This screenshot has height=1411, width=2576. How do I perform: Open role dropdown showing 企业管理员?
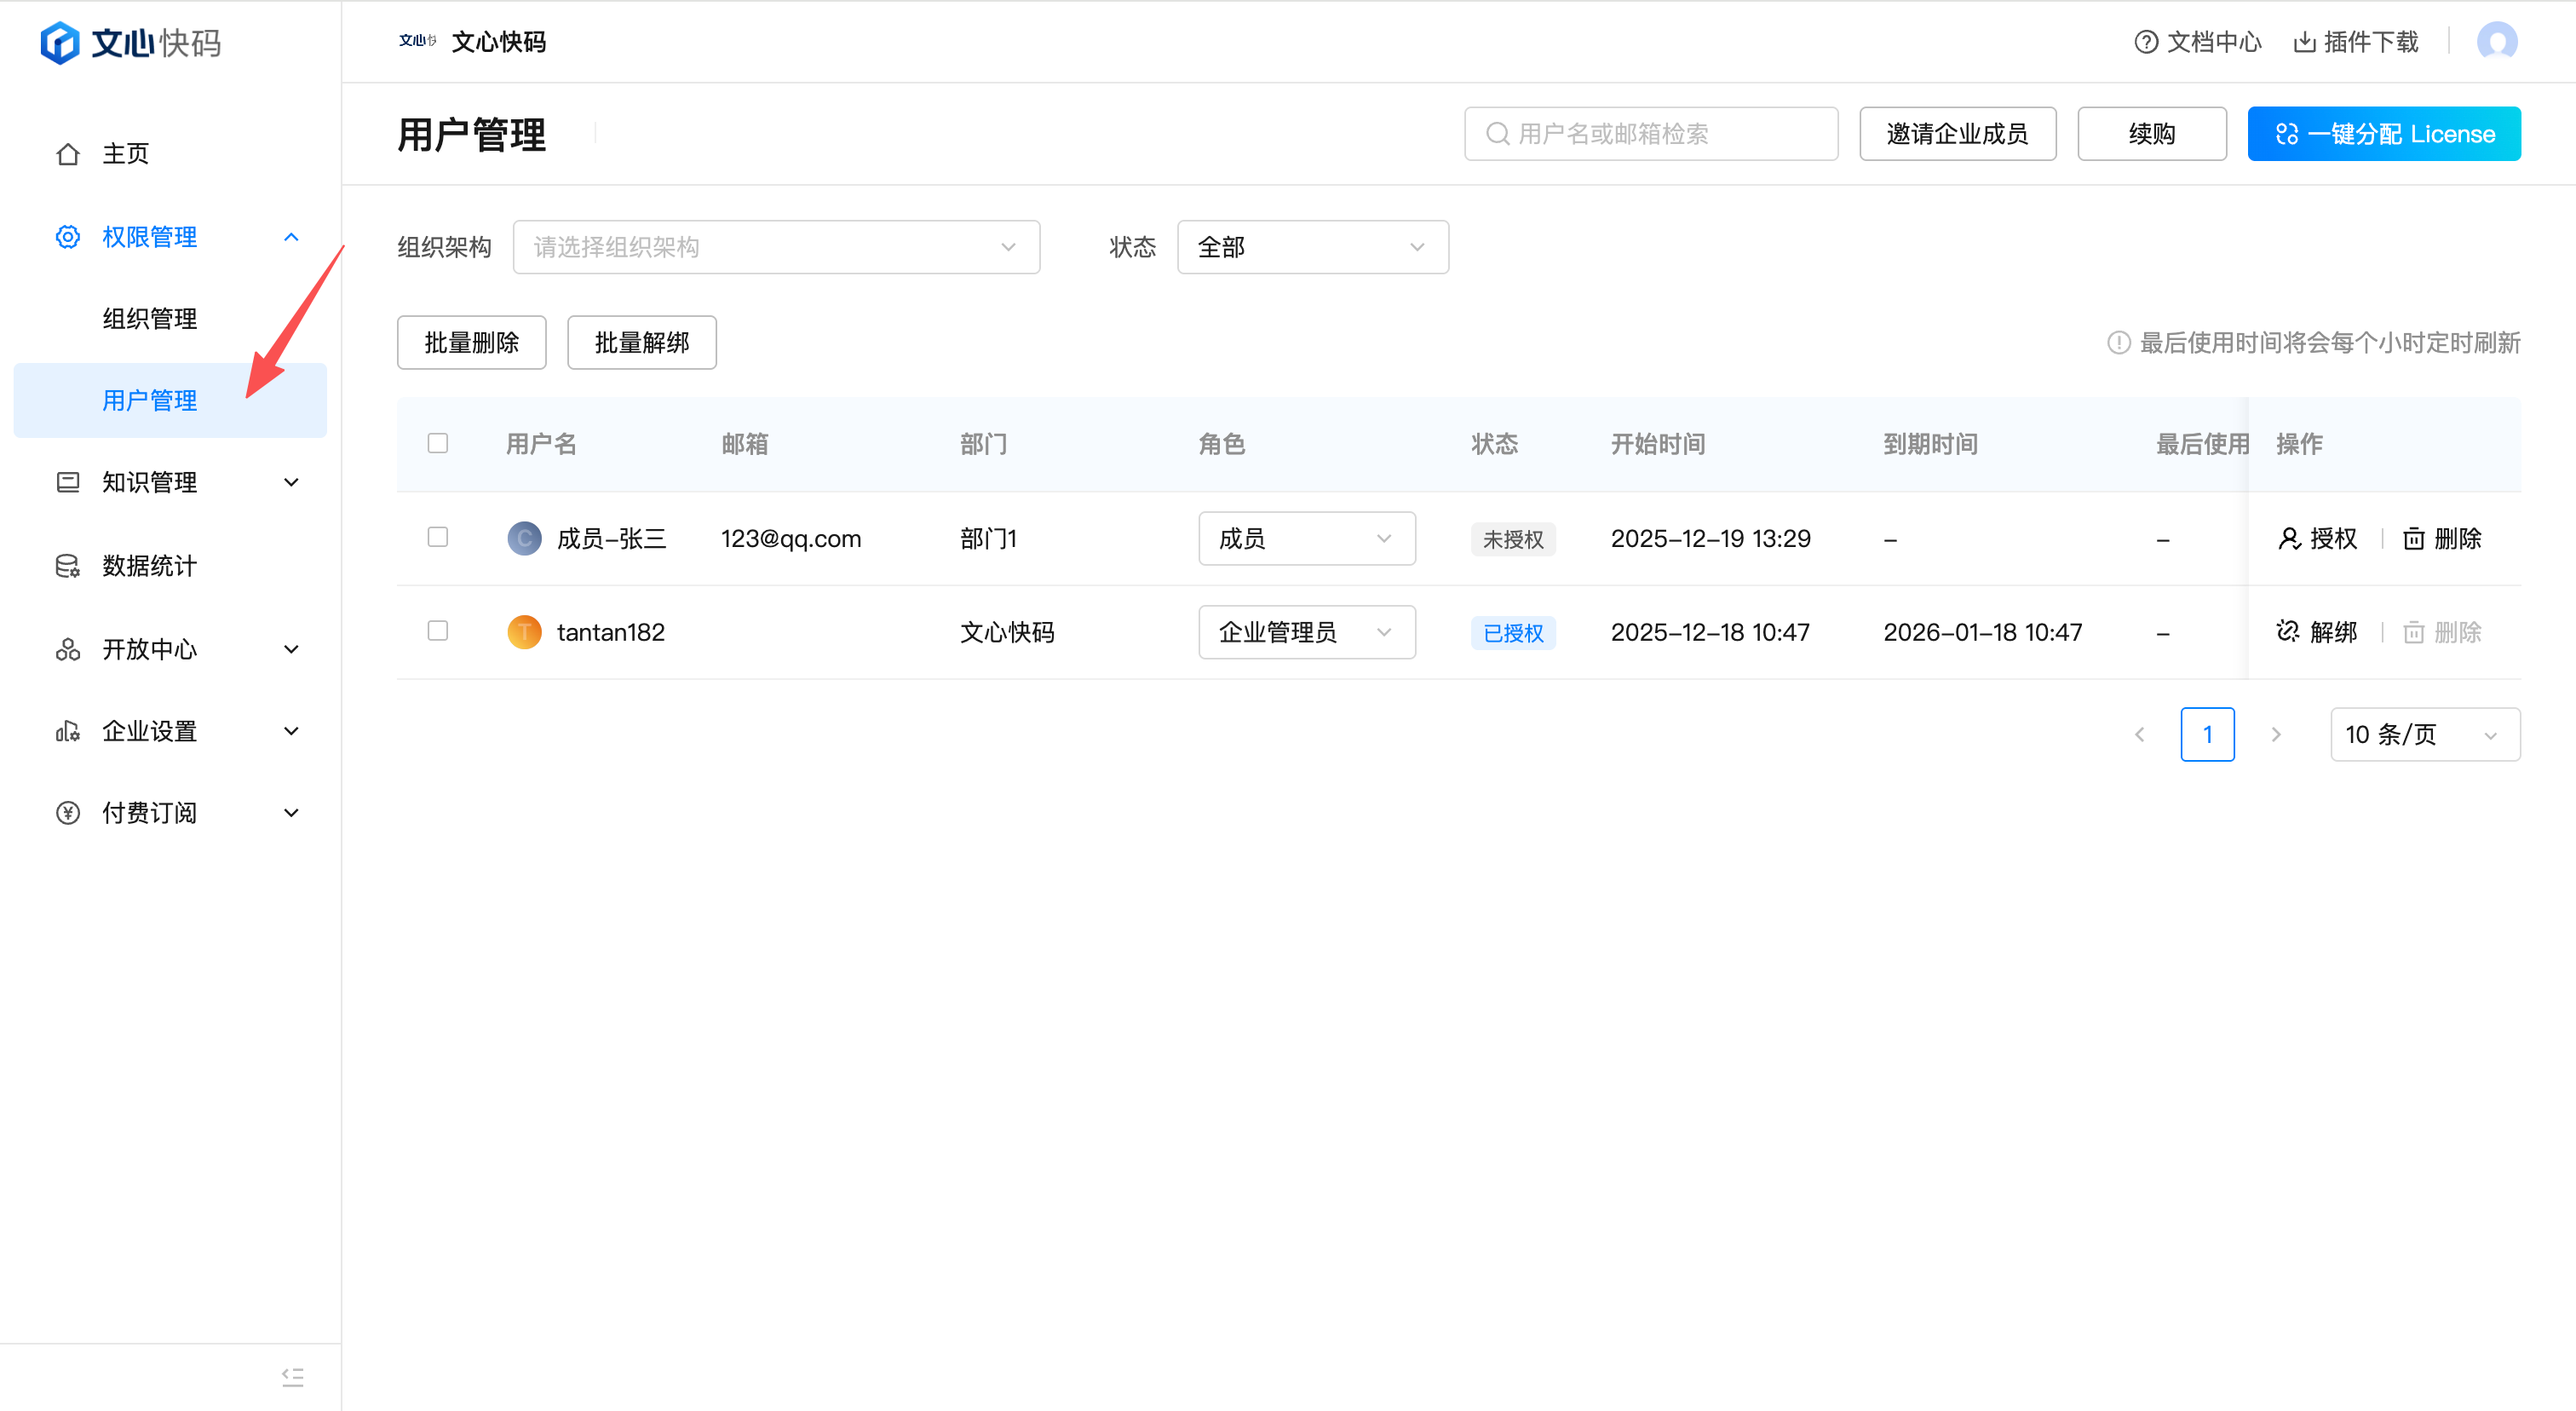tap(1306, 632)
